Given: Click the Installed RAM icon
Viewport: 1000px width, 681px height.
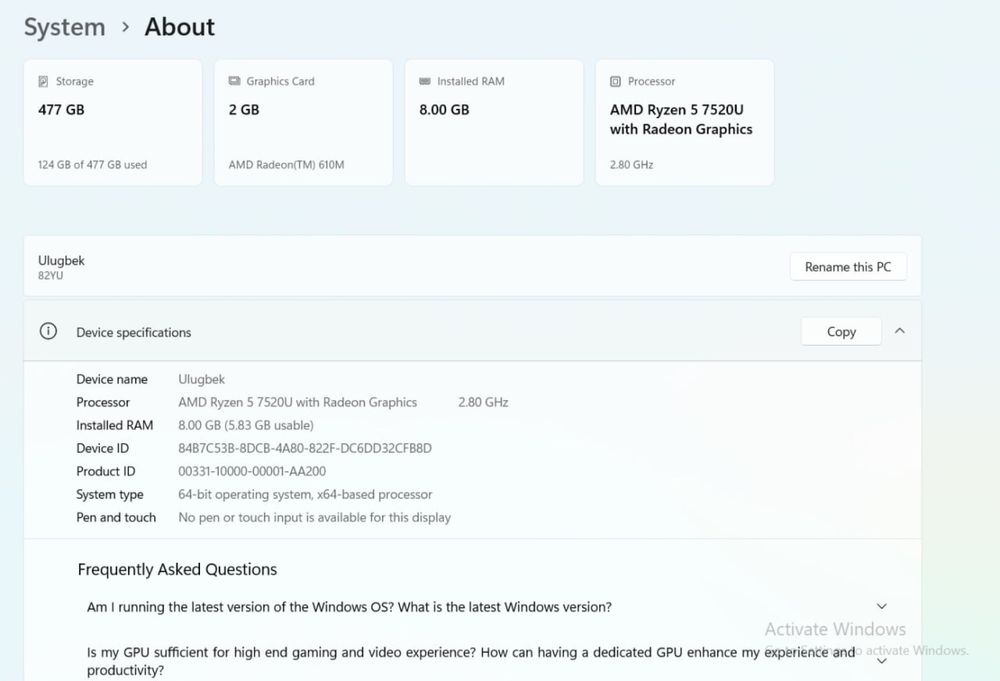Looking at the screenshot, I should pos(424,81).
